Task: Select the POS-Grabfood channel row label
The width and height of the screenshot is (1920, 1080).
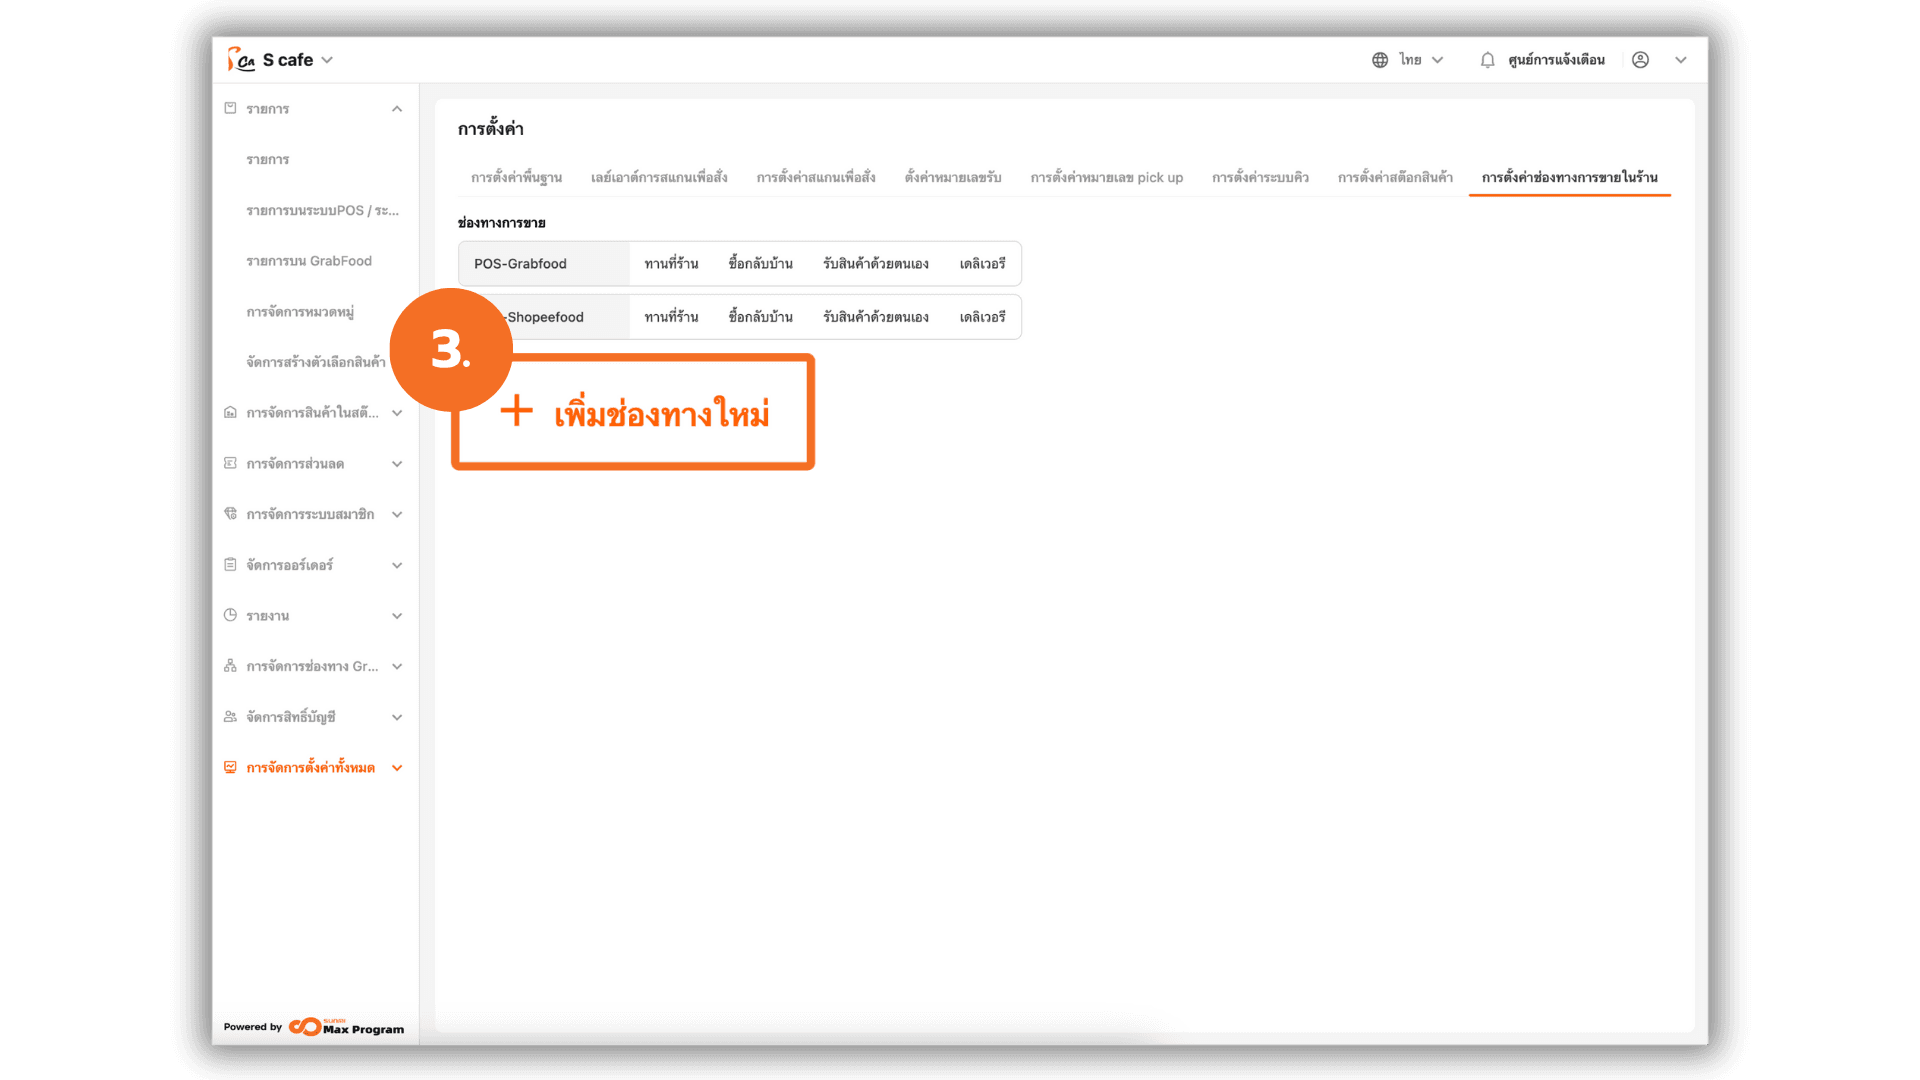Action: tap(520, 264)
